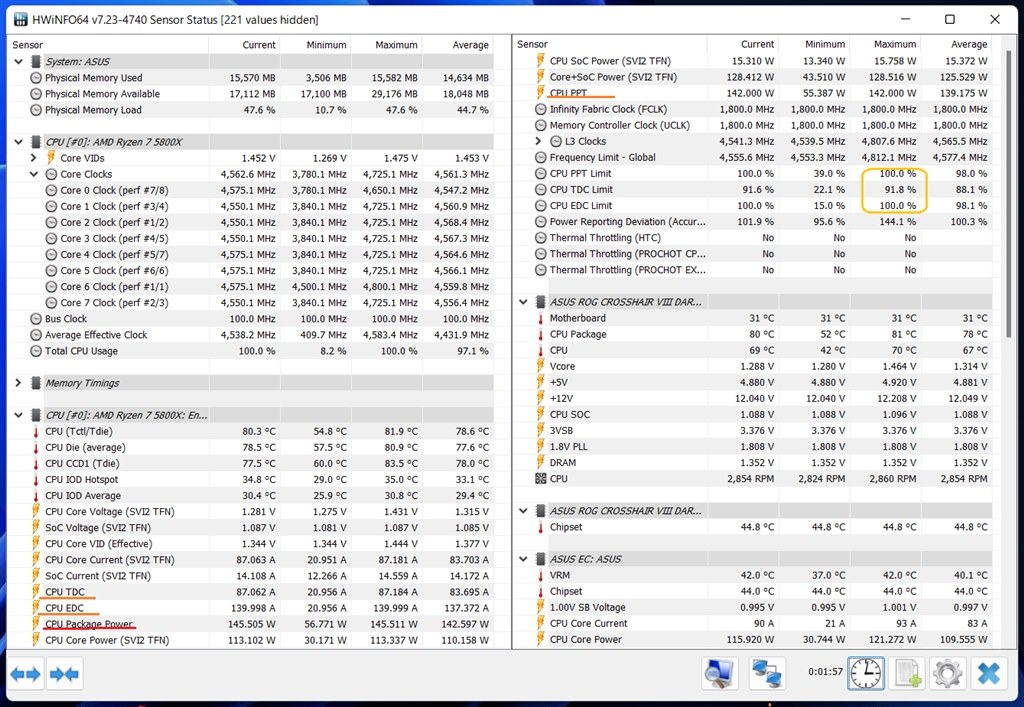The image size is (1024, 707).
Task: Collapse the Core Clocks row
Action: [x=33, y=174]
